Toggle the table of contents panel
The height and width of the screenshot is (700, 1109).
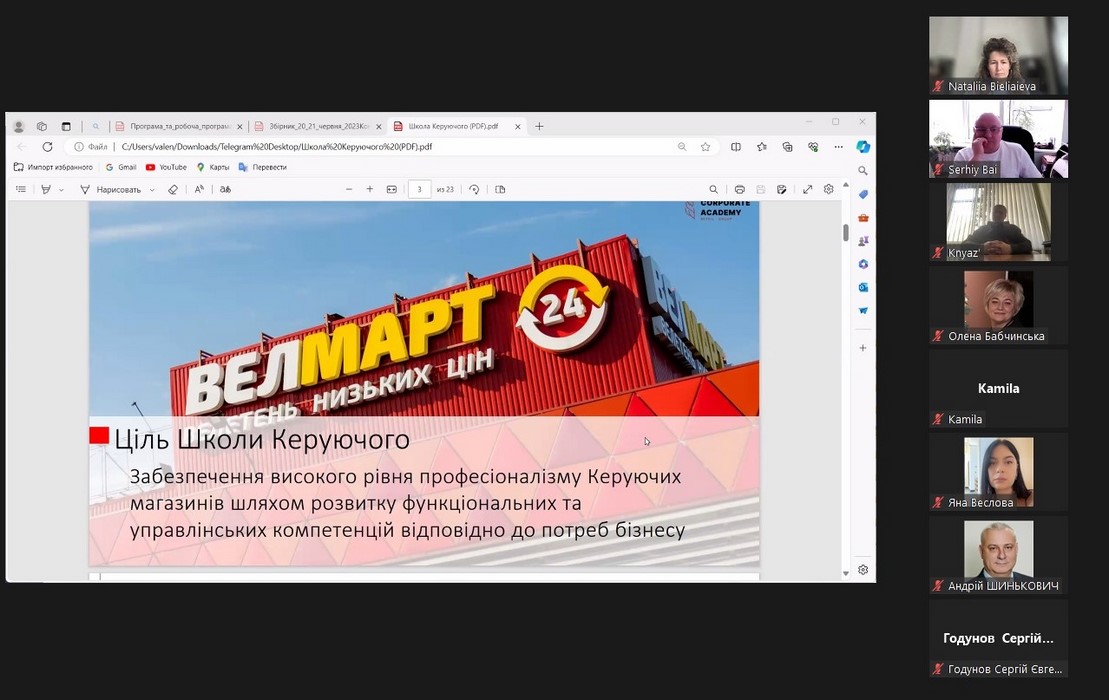click(x=21, y=189)
